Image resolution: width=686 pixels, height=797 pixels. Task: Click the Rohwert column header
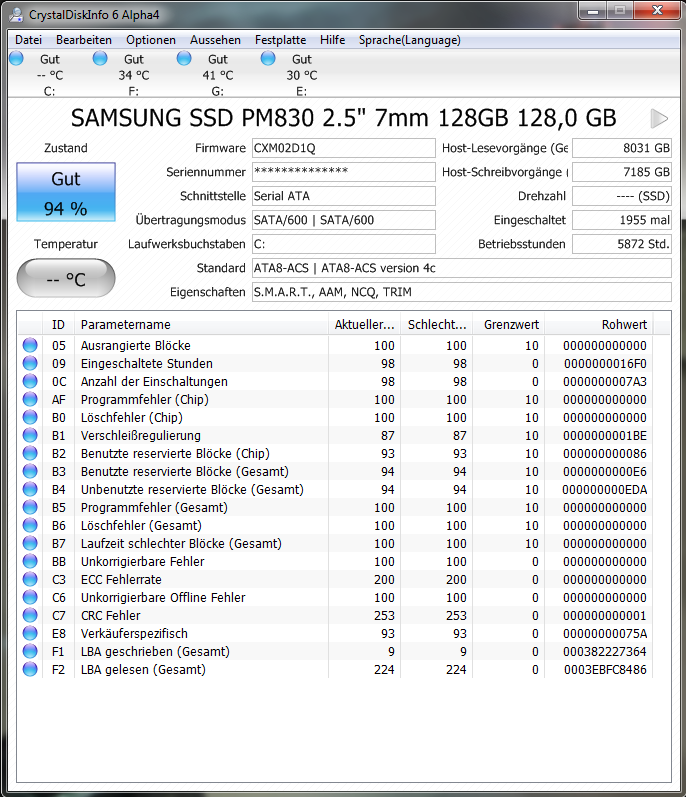(x=599, y=325)
